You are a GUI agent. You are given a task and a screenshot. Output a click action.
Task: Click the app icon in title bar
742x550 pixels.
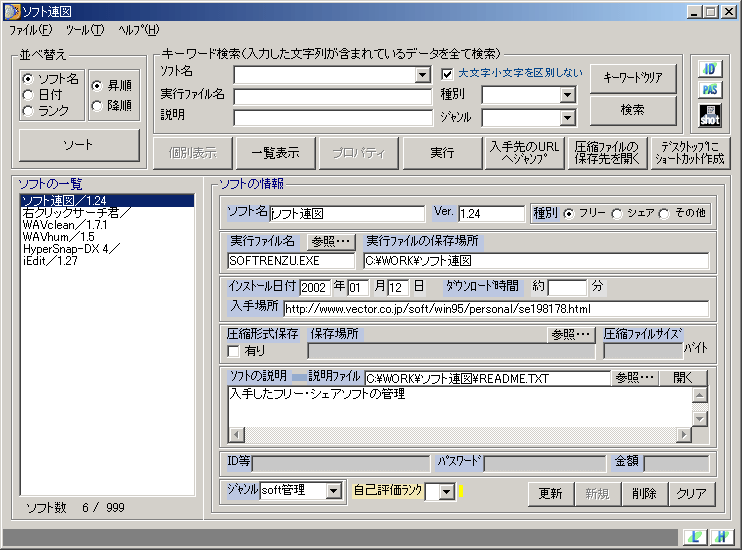12,12
